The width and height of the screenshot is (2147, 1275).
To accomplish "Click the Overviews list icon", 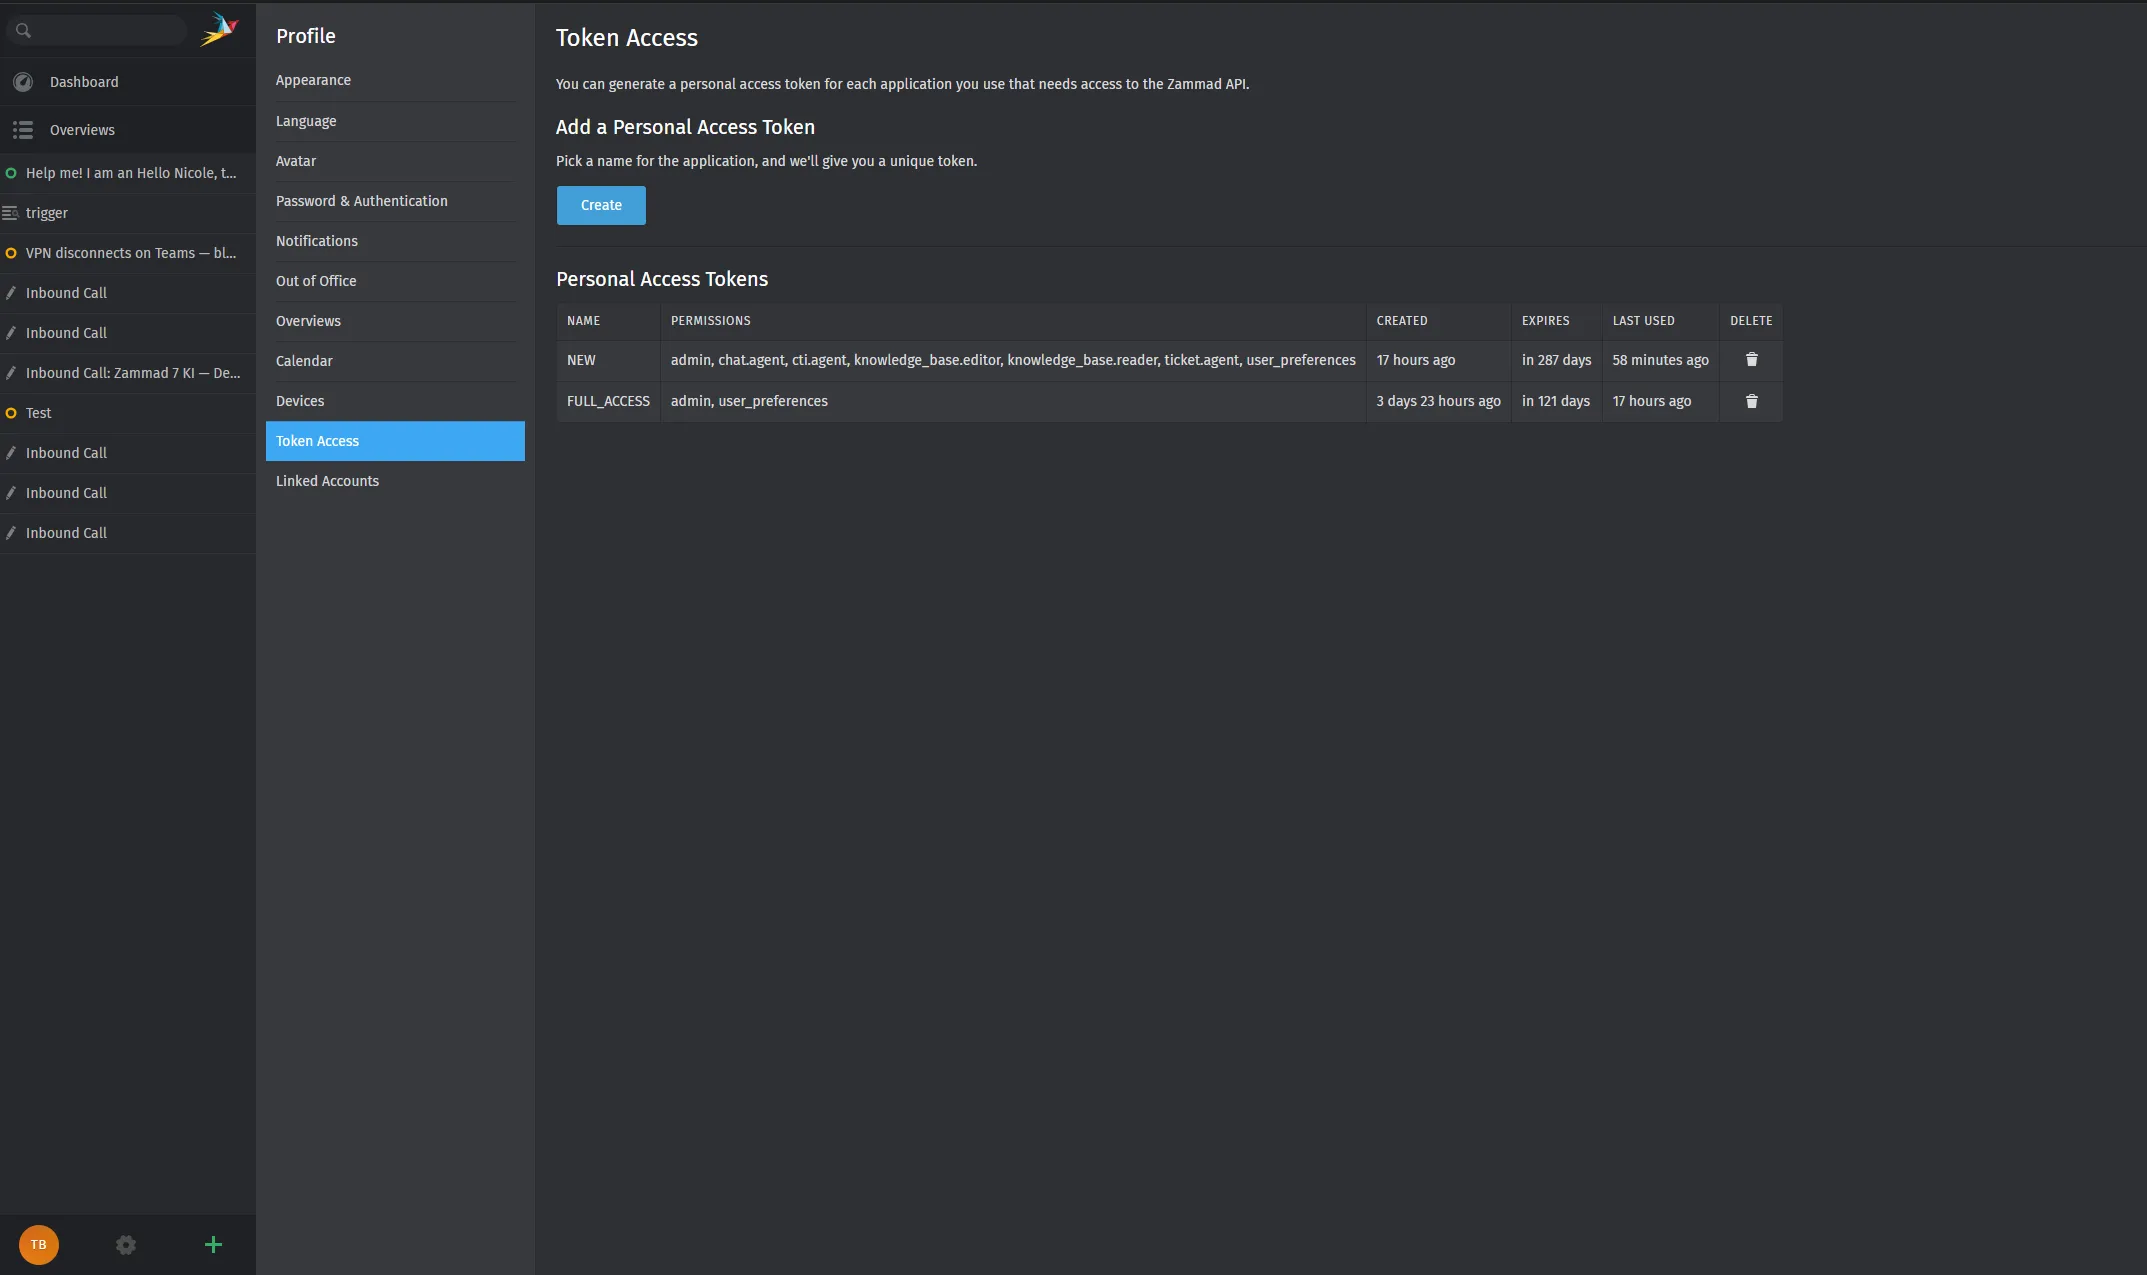I will click(x=23, y=130).
